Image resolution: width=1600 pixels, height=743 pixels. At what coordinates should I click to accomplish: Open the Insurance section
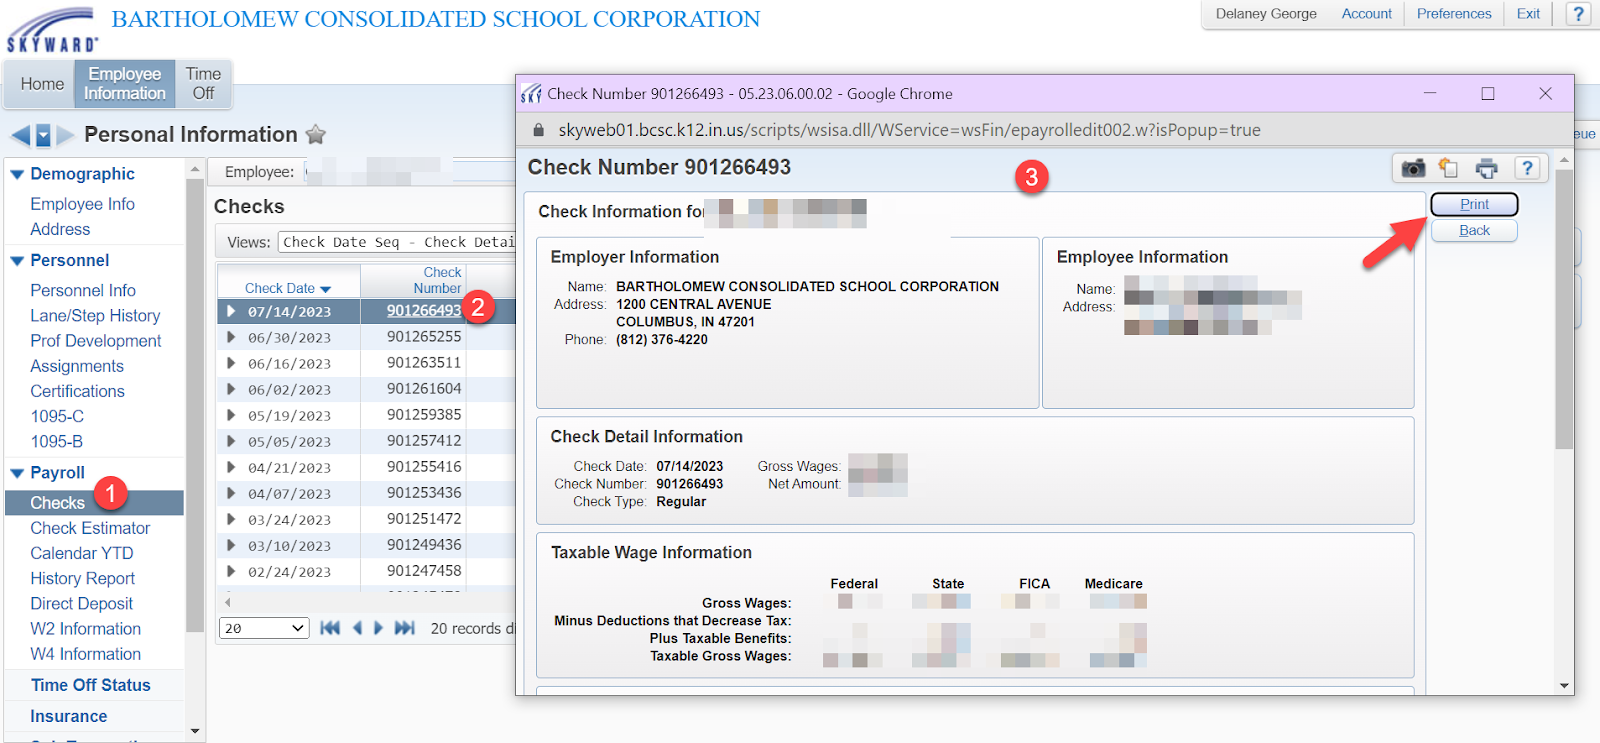click(x=68, y=716)
